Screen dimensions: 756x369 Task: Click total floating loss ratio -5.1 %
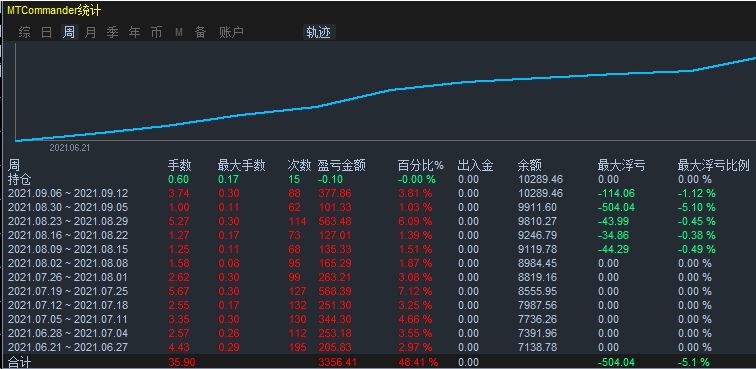(x=694, y=362)
